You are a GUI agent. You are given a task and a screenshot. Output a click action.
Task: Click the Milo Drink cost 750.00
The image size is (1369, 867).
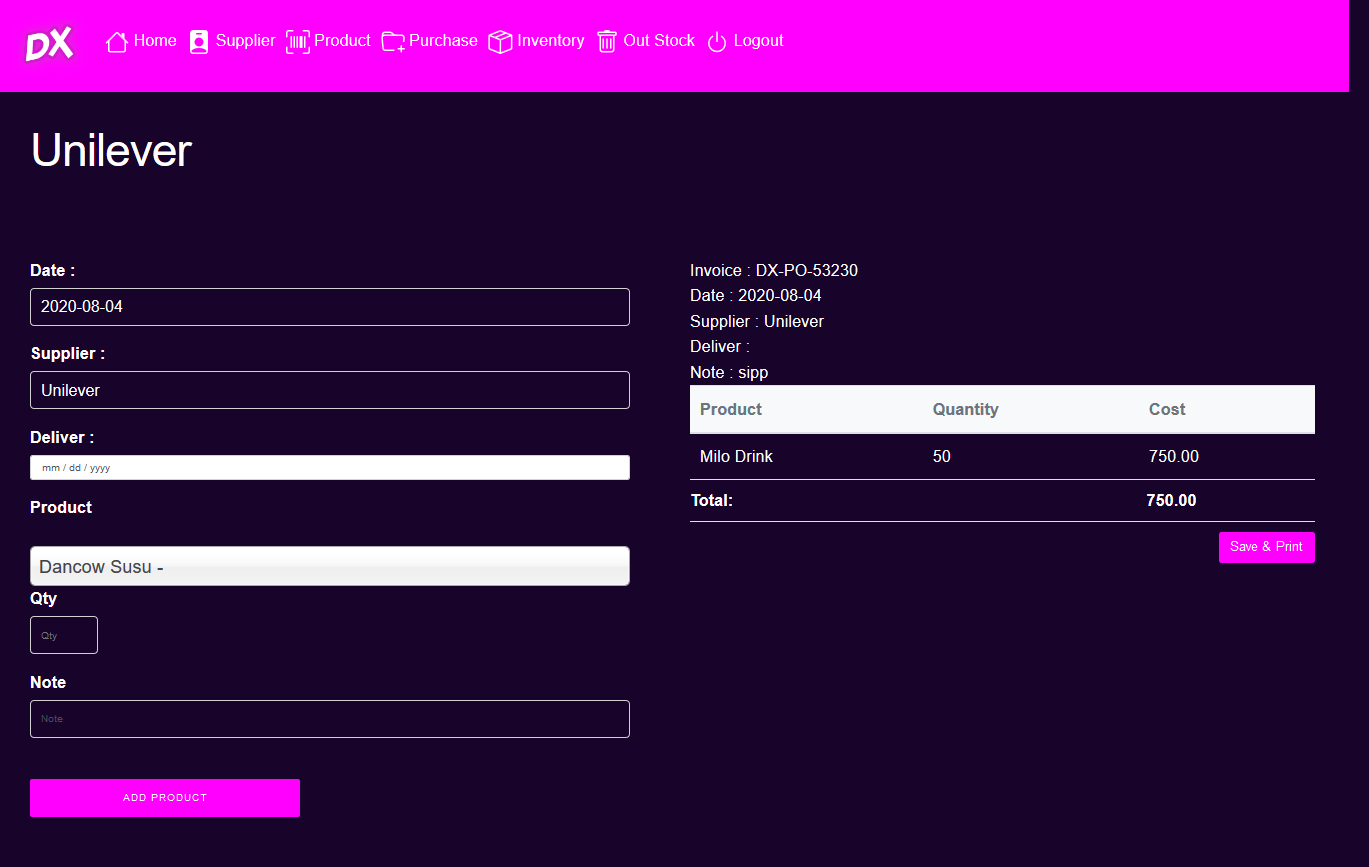pos(1174,457)
